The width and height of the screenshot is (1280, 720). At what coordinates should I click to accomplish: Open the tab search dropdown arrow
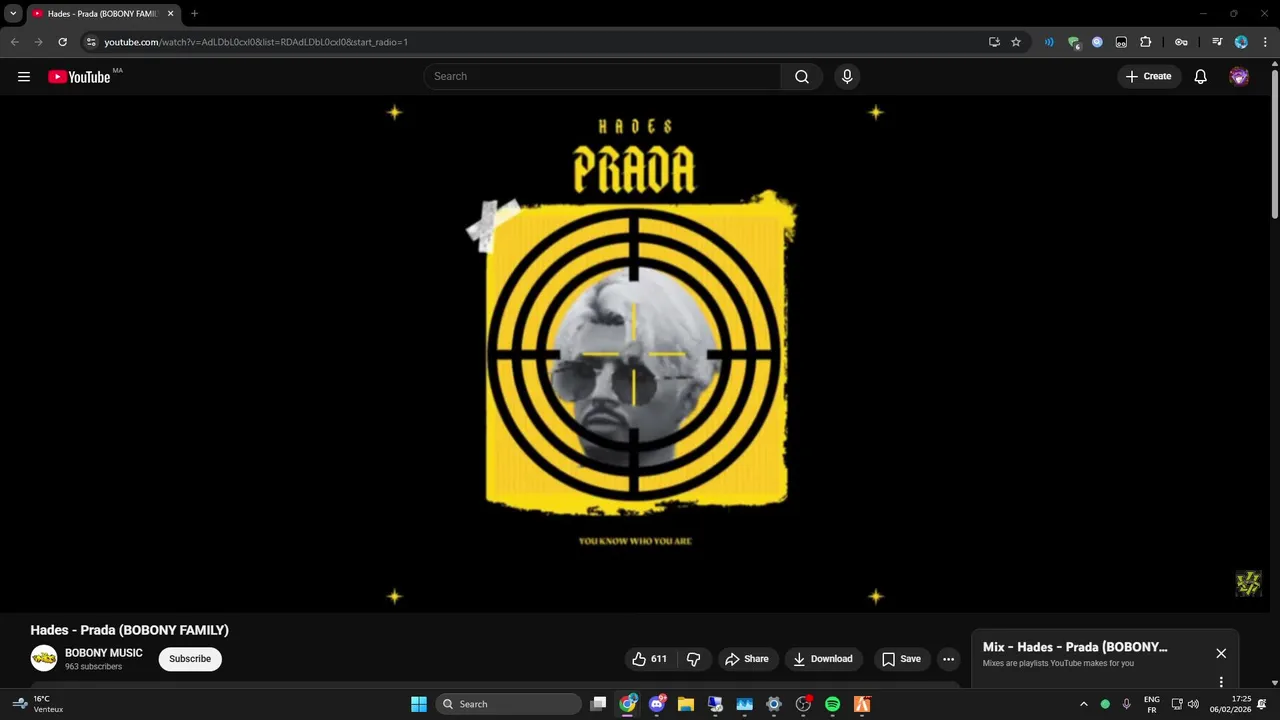point(13,14)
